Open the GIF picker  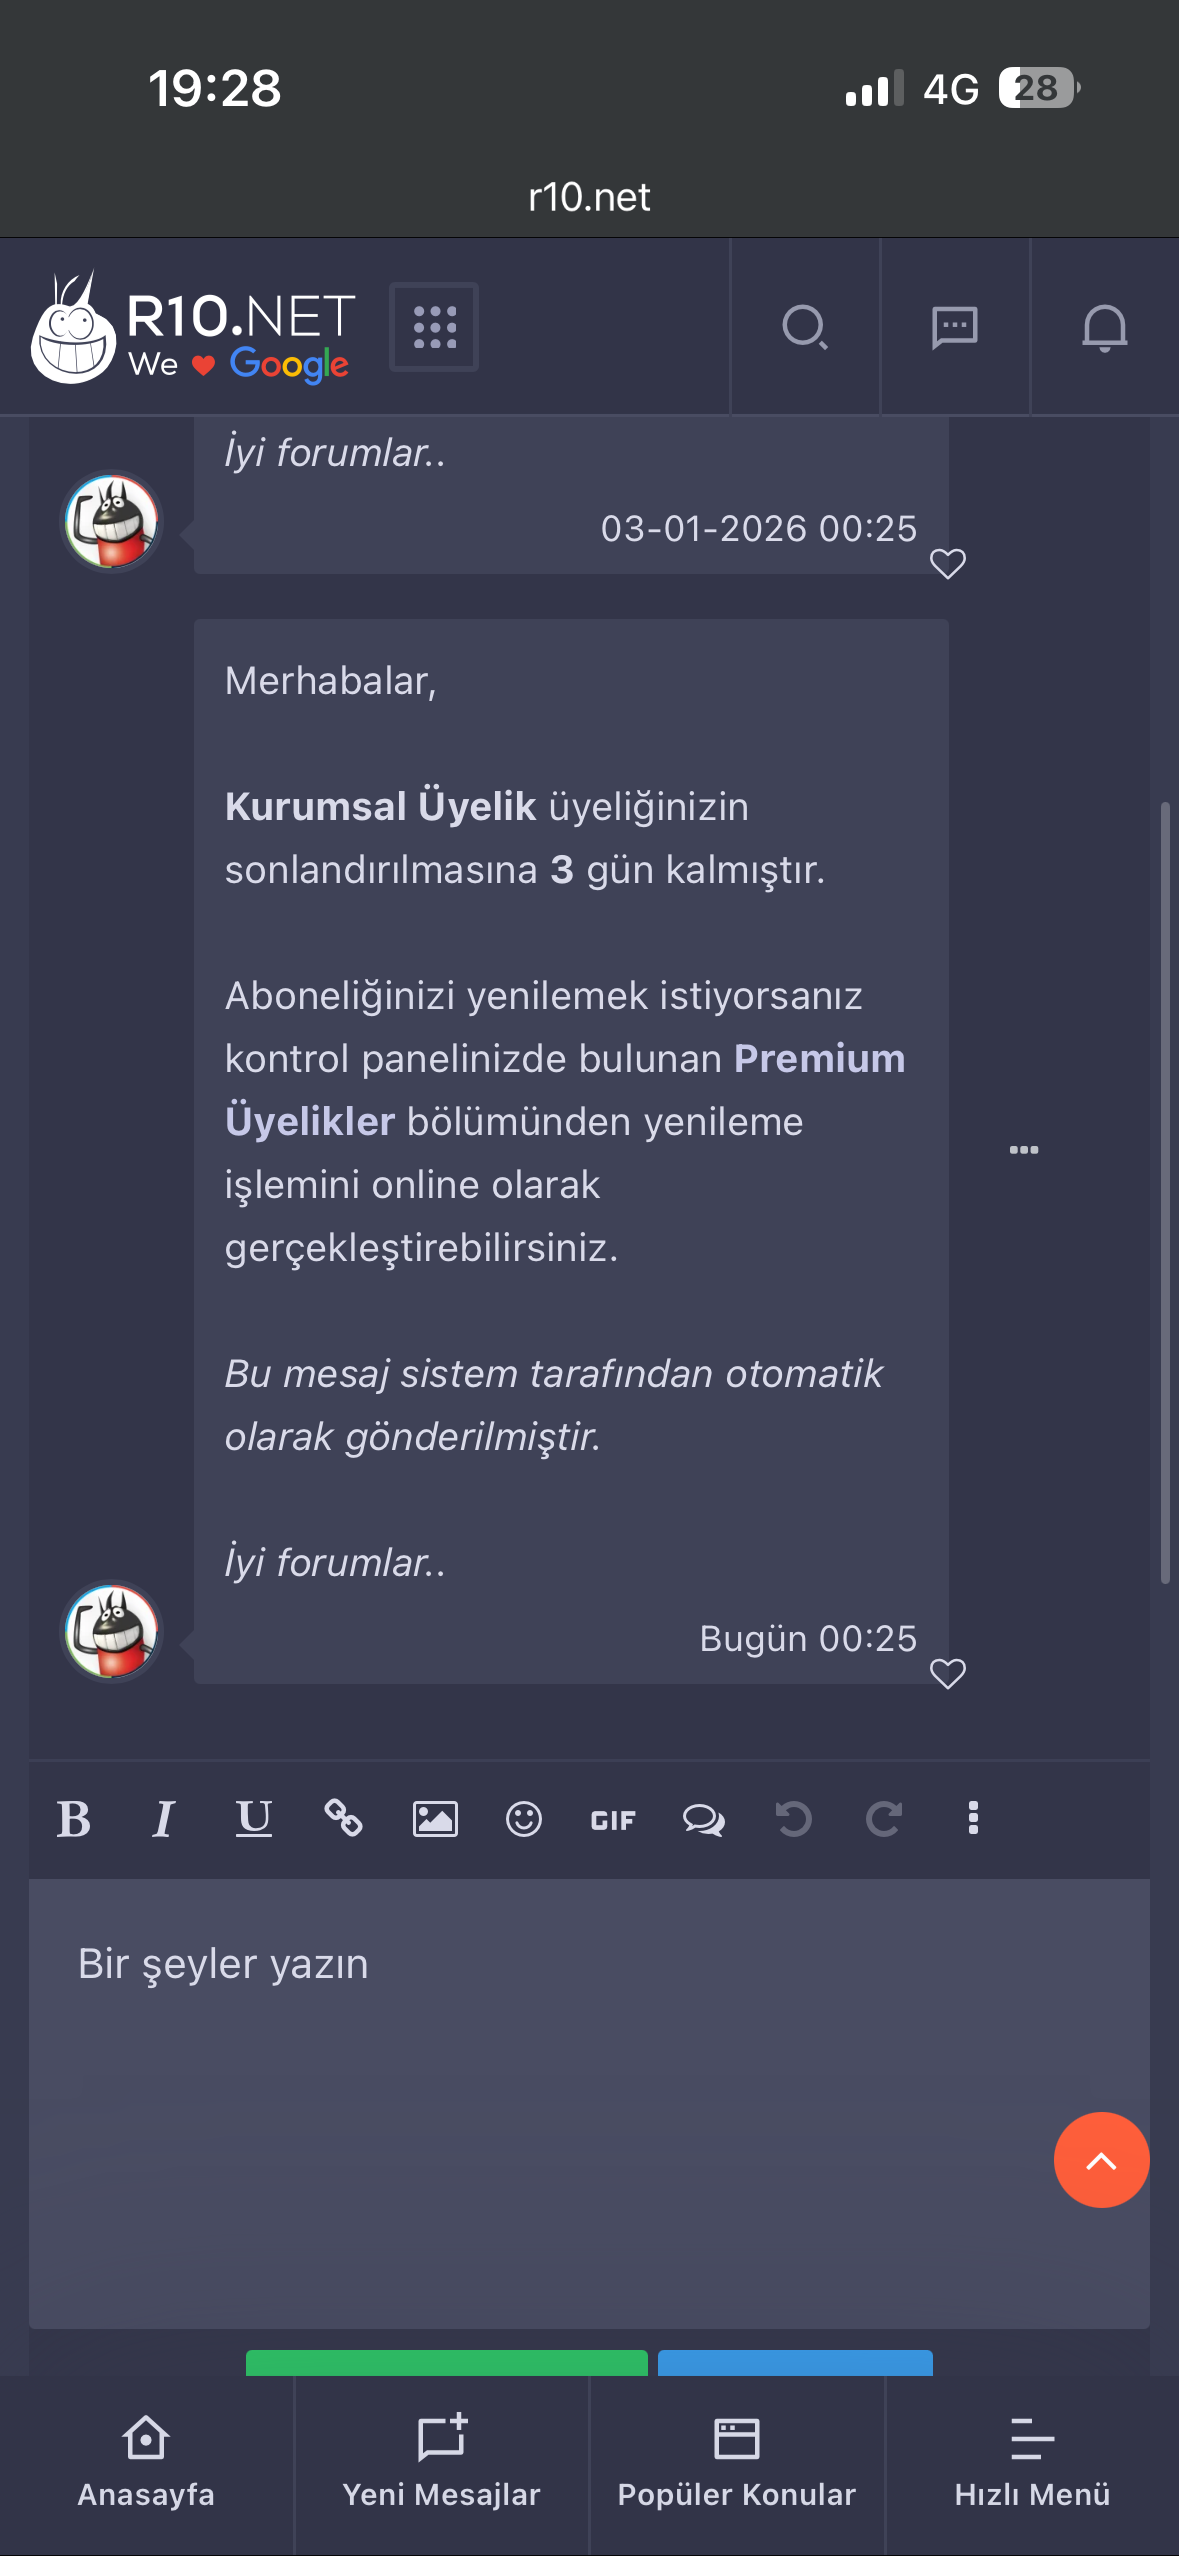(x=613, y=1820)
